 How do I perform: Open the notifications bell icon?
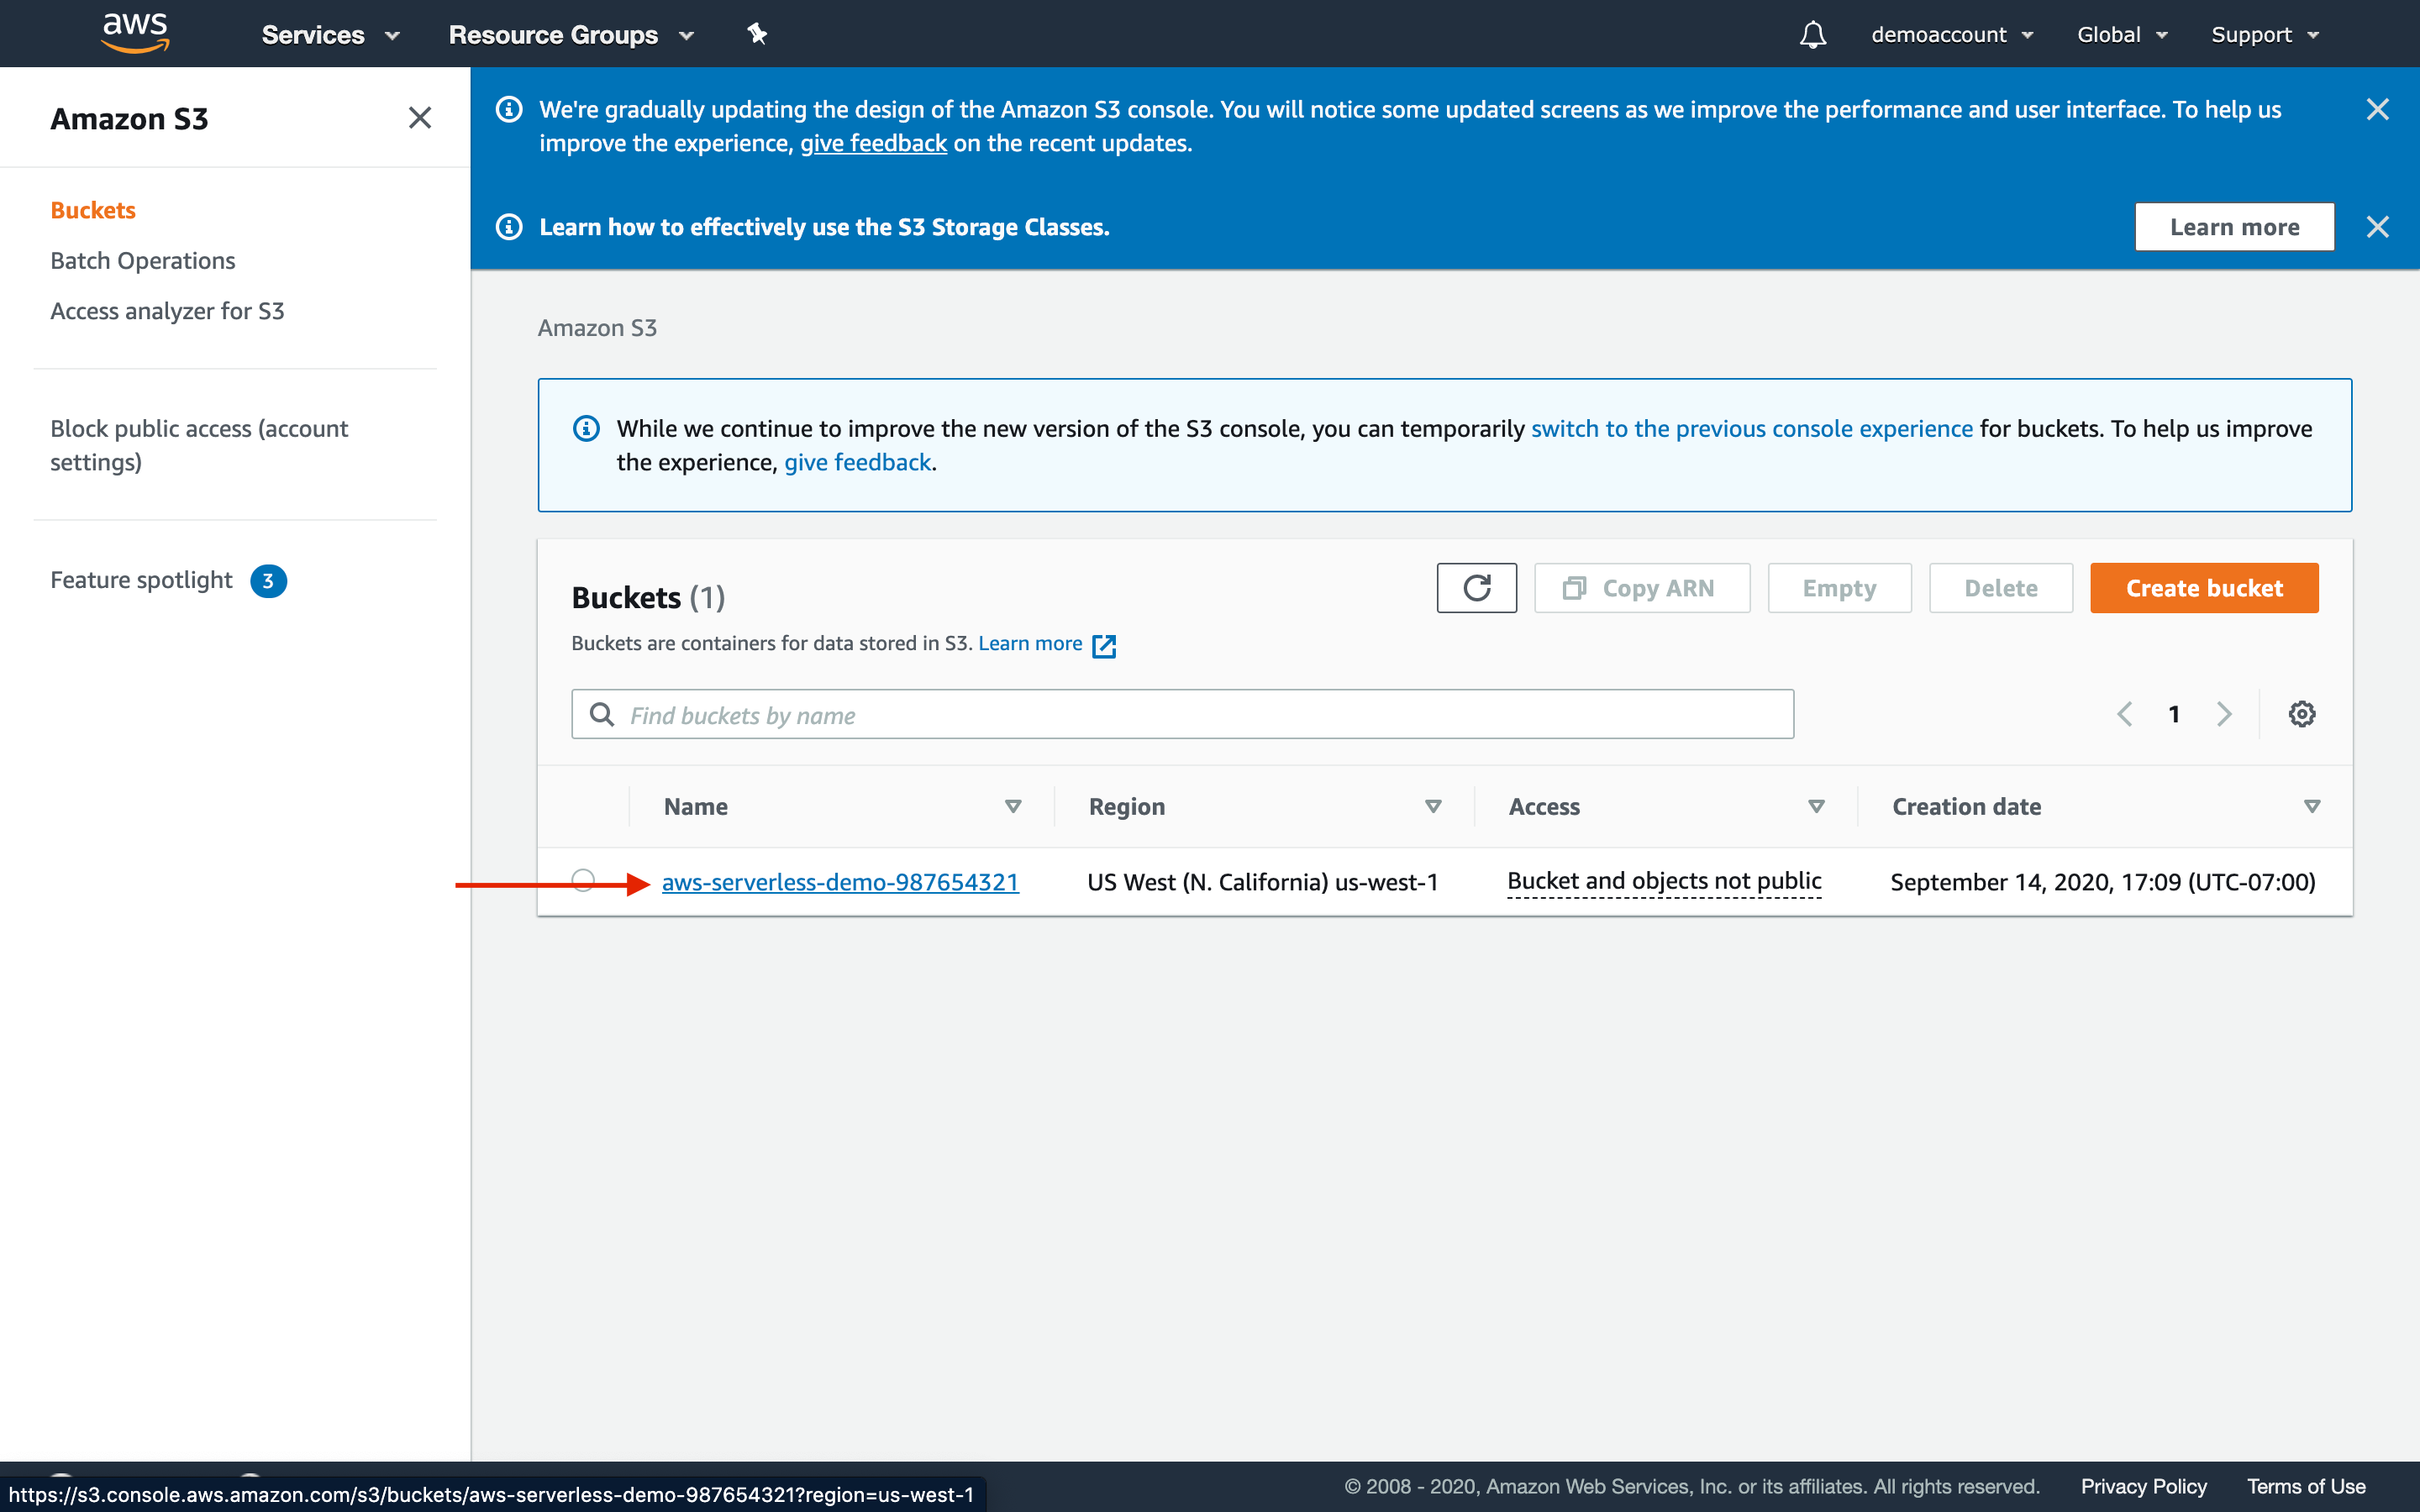point(1813,35)
